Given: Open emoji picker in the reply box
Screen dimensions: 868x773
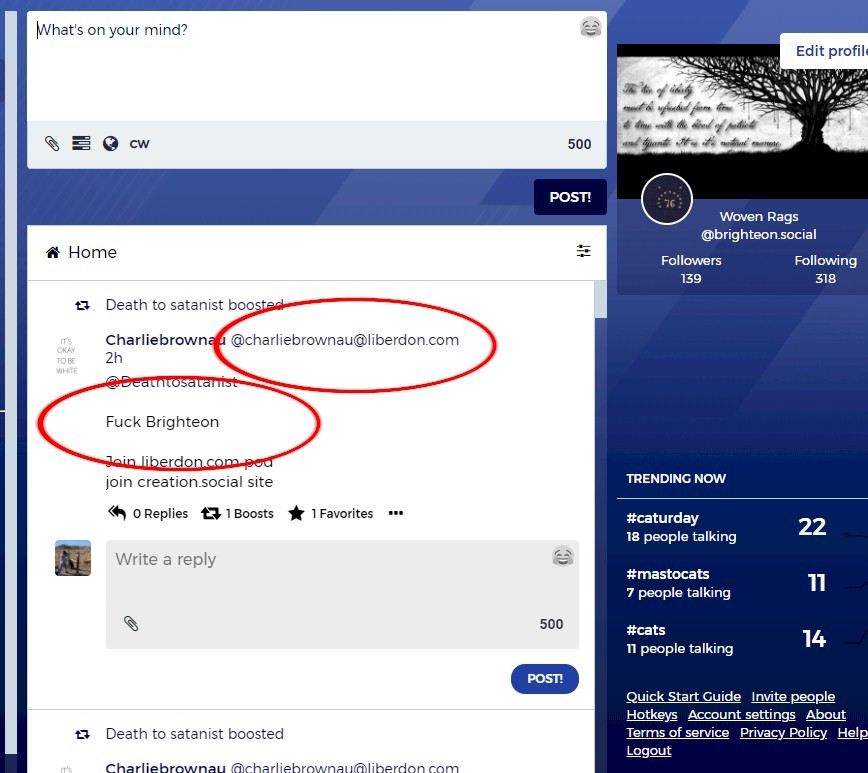Looking at the screenshot, I should [563, 557].
